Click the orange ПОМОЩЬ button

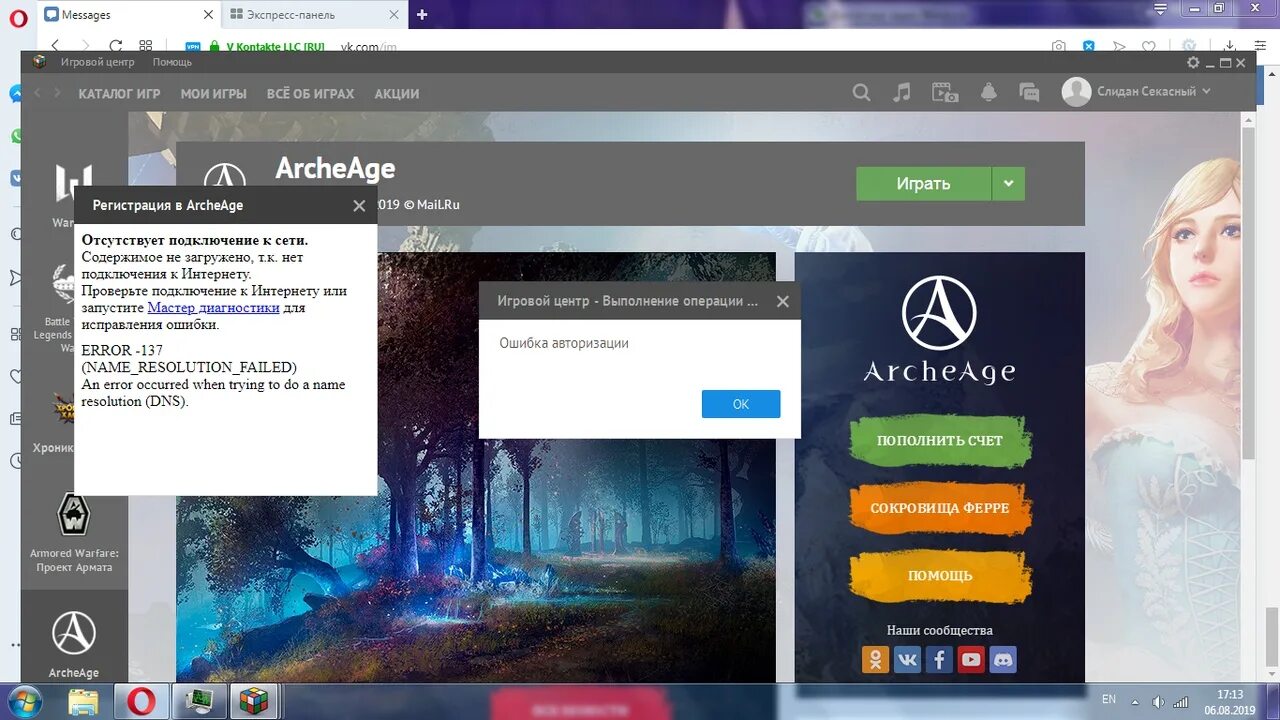[940, 576]
